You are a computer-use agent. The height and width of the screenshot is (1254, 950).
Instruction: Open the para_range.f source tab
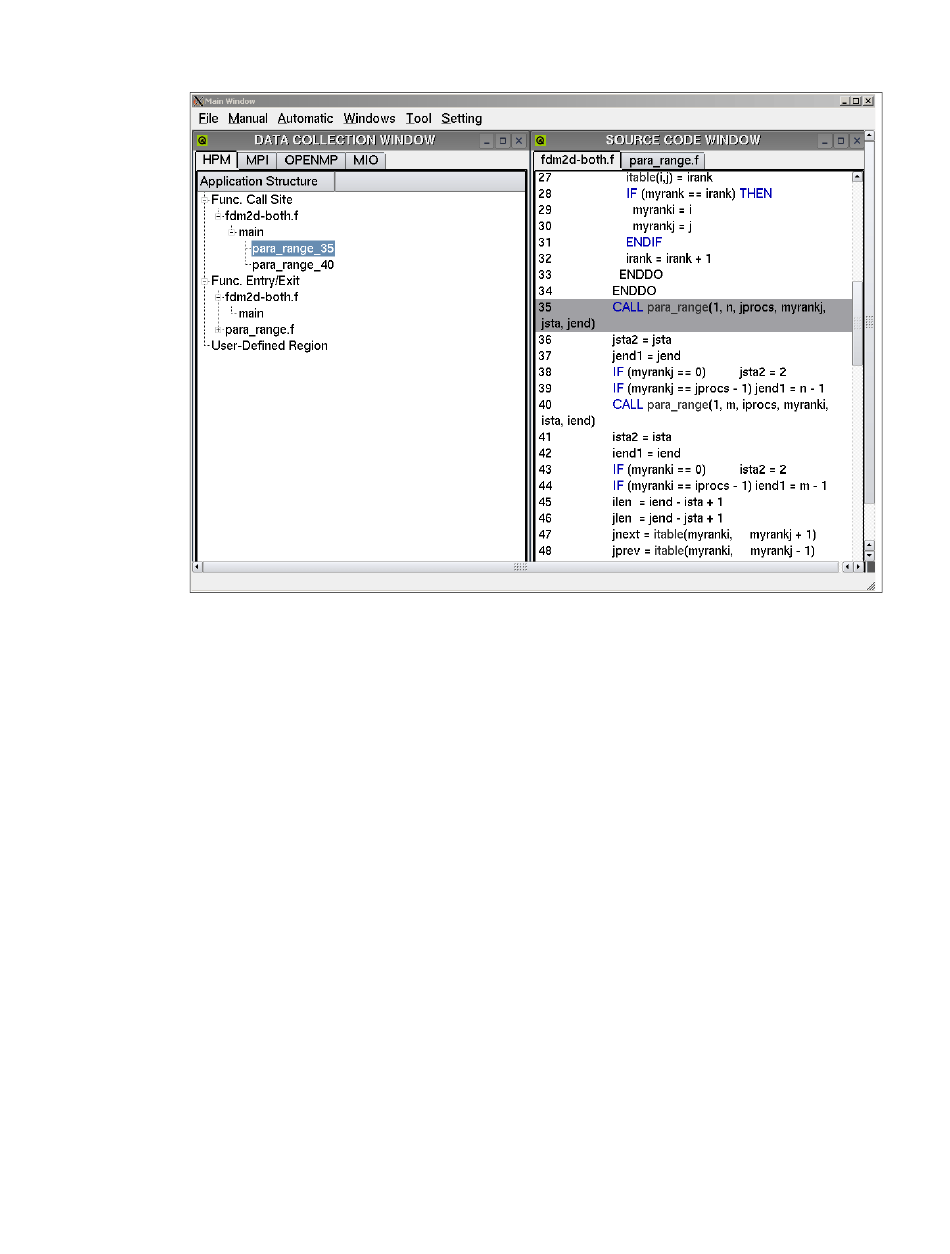point(664,161)
